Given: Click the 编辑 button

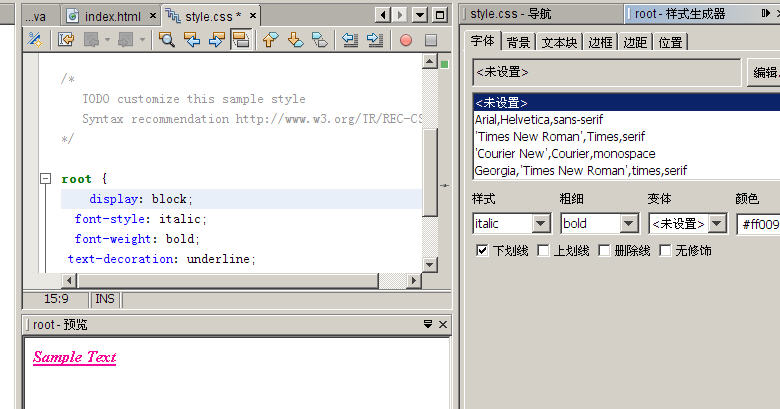Looking at the screenshot, I should 764,73.
